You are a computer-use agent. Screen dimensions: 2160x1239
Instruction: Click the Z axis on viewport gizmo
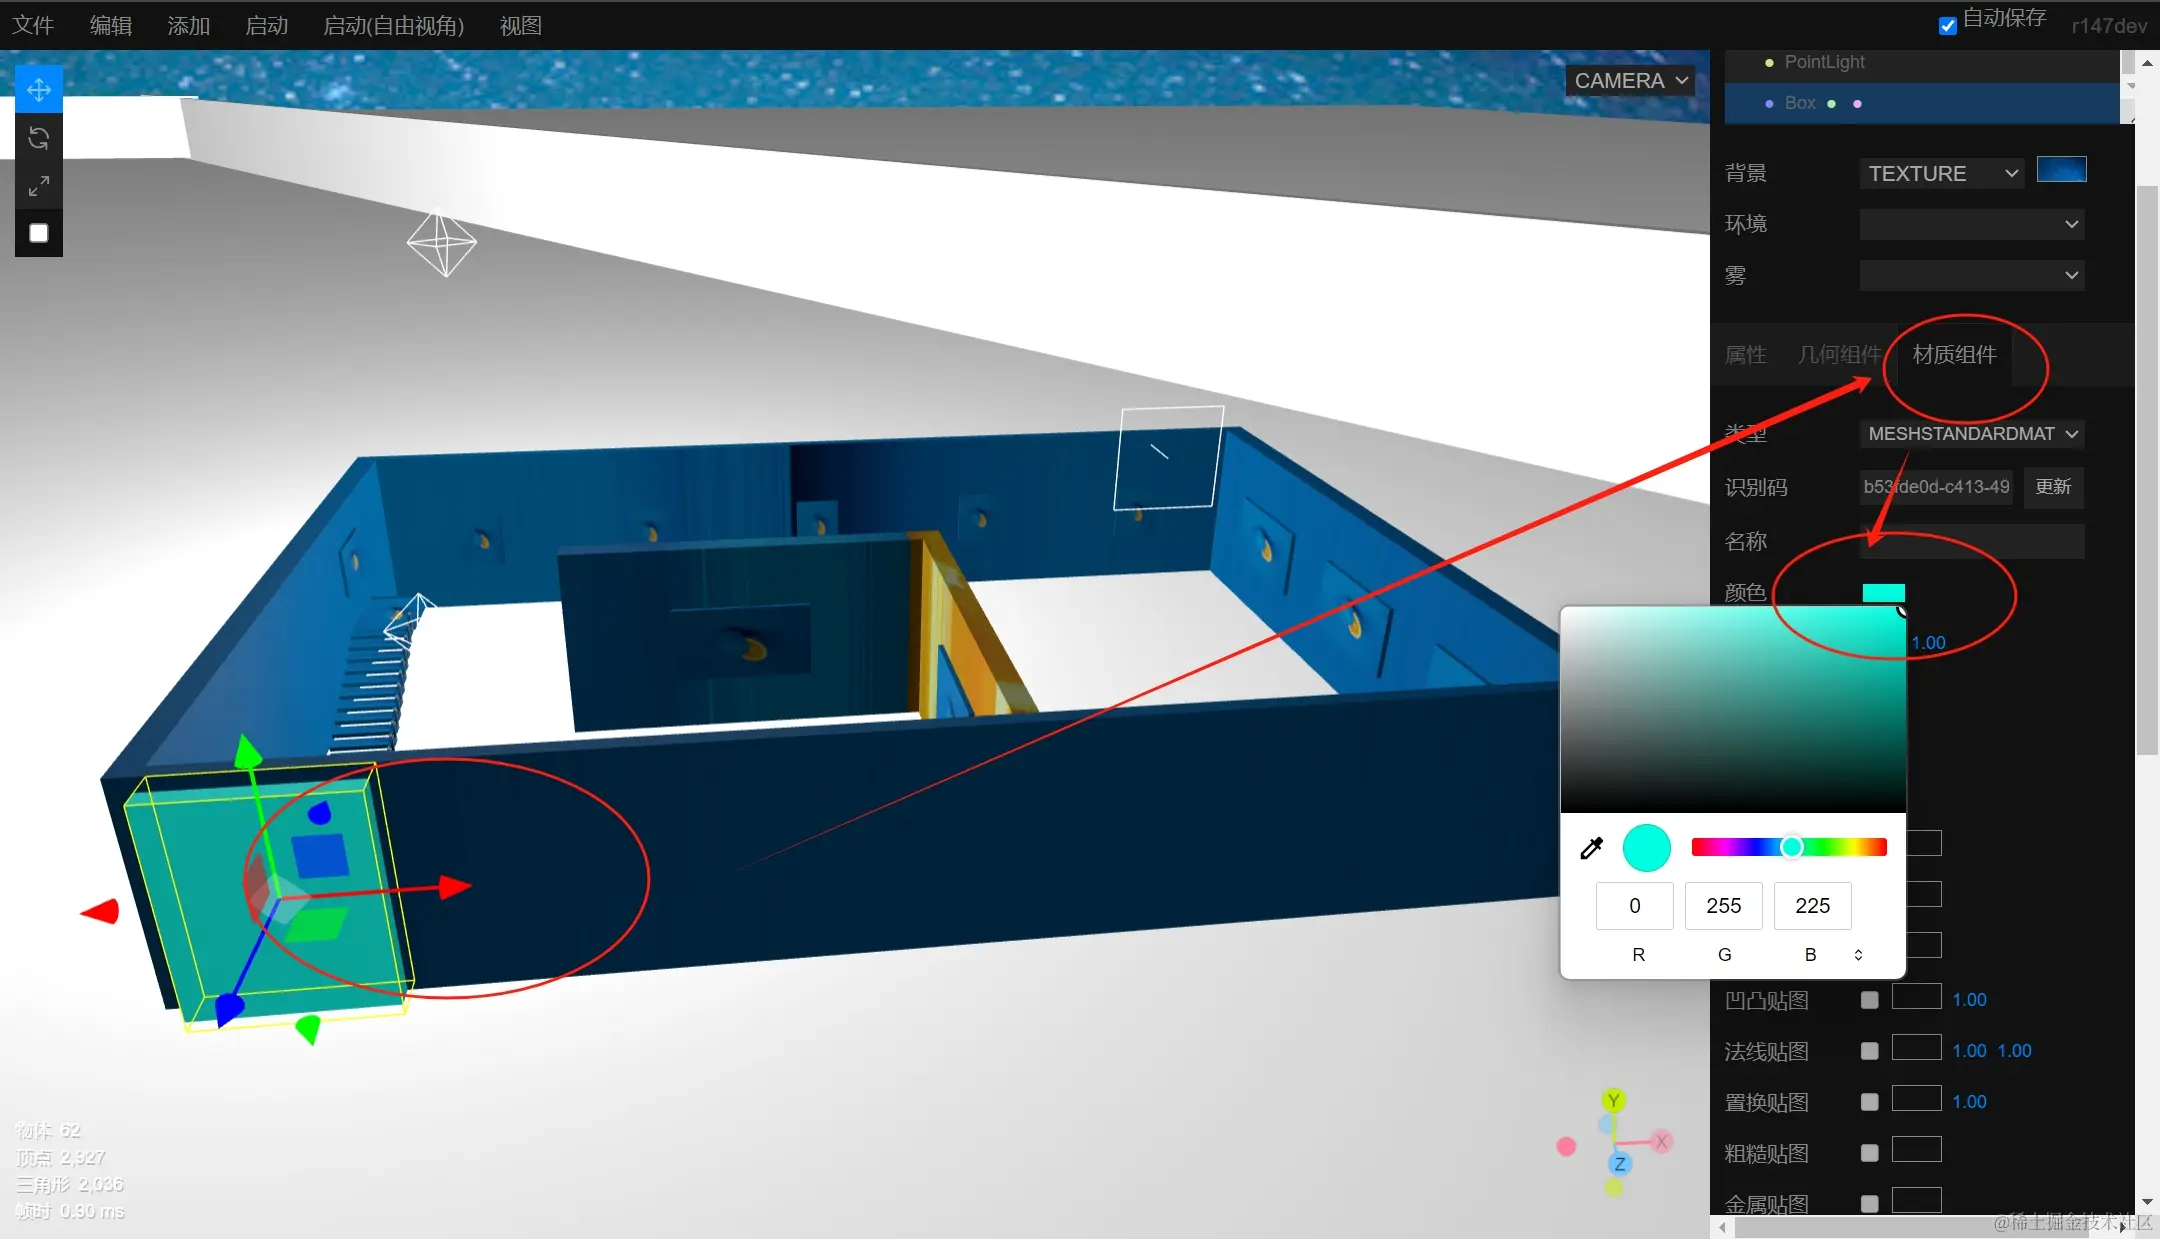tap(1619, 1164)
